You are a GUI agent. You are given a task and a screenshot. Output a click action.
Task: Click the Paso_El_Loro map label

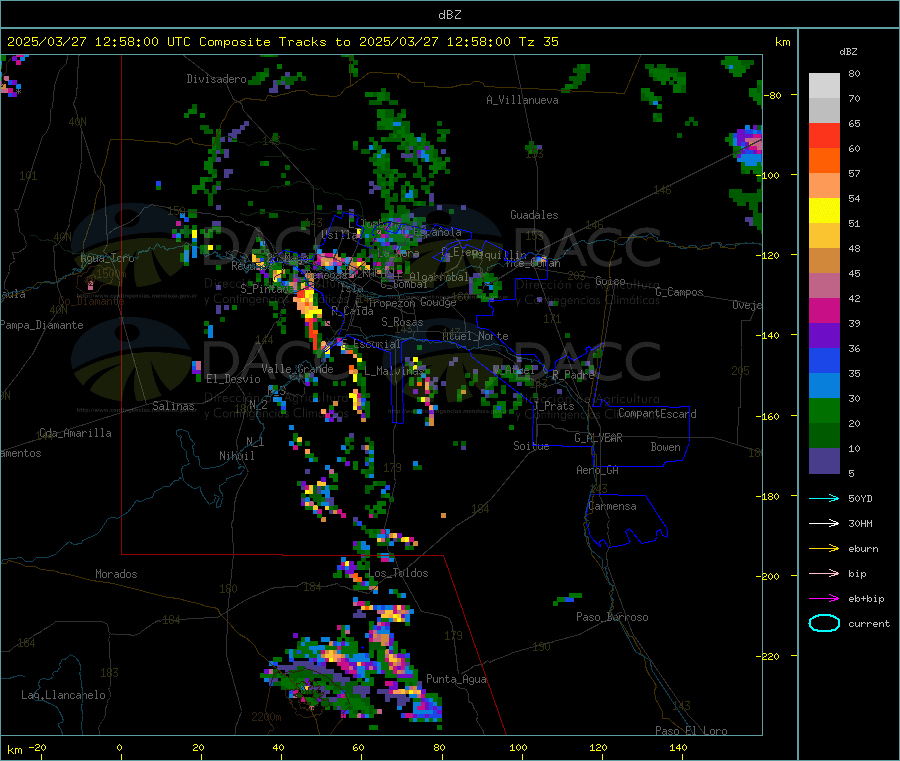pyautogui.click(x=691, y=731)
